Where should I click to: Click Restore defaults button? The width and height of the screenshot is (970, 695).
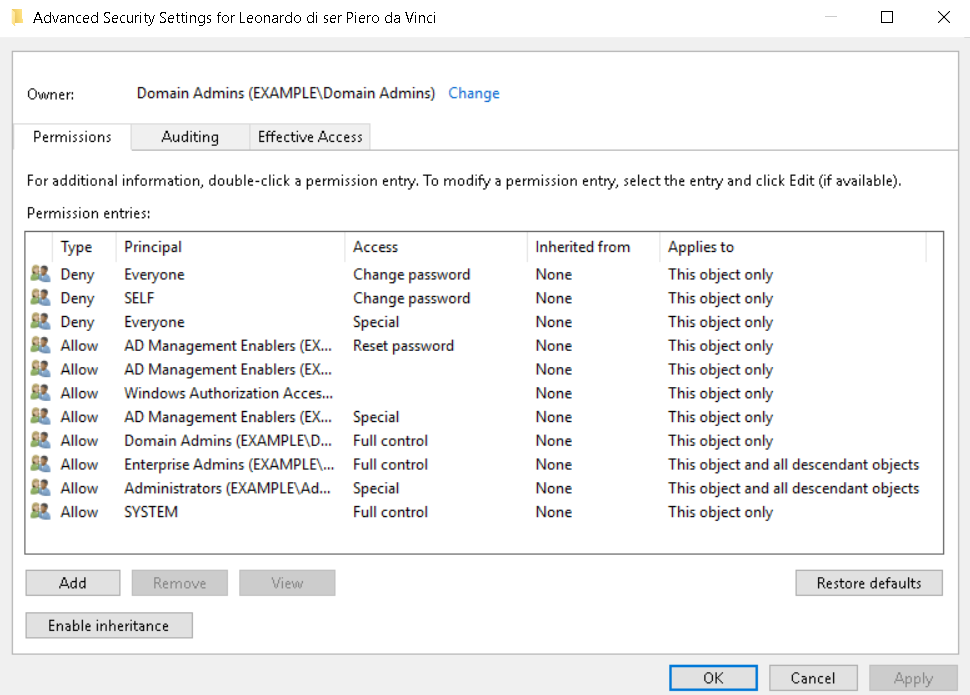[x=868, y=583]
